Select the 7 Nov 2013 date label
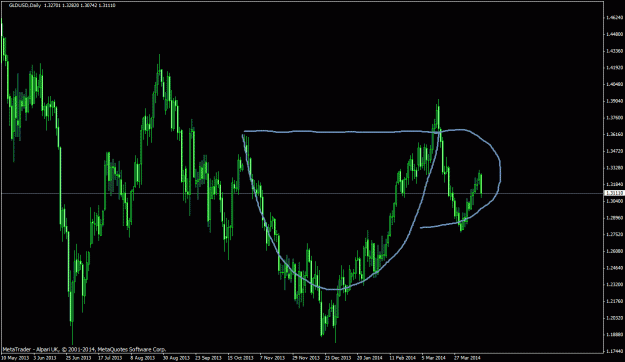This screenshot has width=625, height=362. tap(273, 358)
